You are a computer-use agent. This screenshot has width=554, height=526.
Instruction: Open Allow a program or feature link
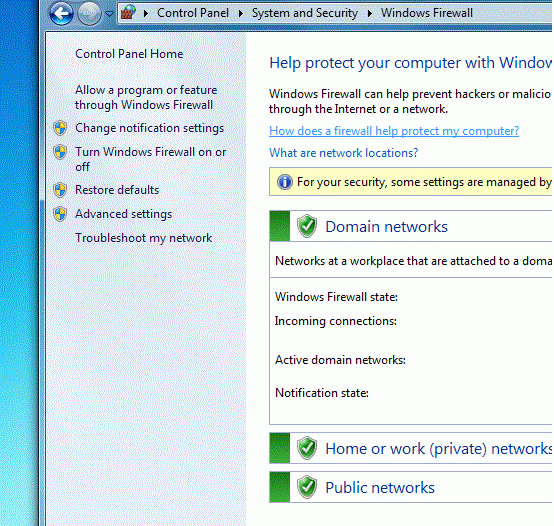146,97
